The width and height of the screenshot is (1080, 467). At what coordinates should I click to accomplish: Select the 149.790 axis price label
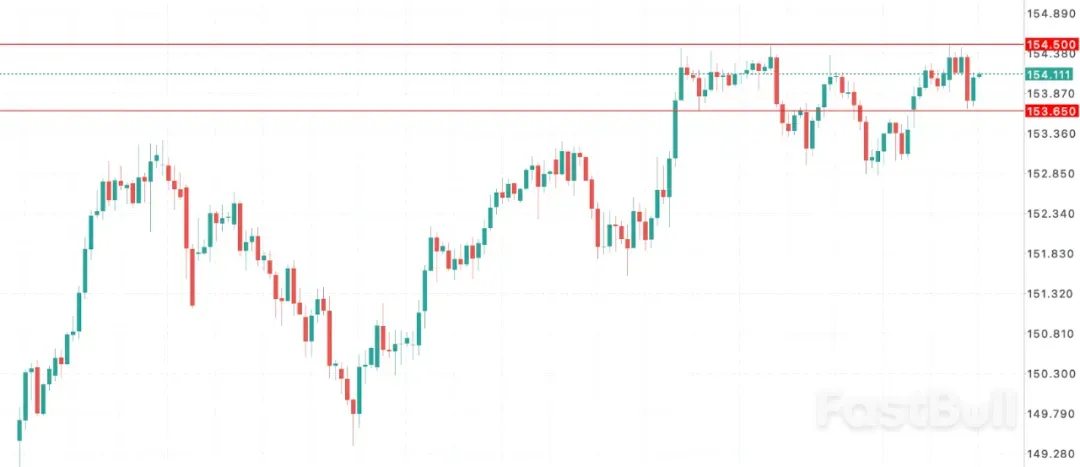tap(1051, 413)
